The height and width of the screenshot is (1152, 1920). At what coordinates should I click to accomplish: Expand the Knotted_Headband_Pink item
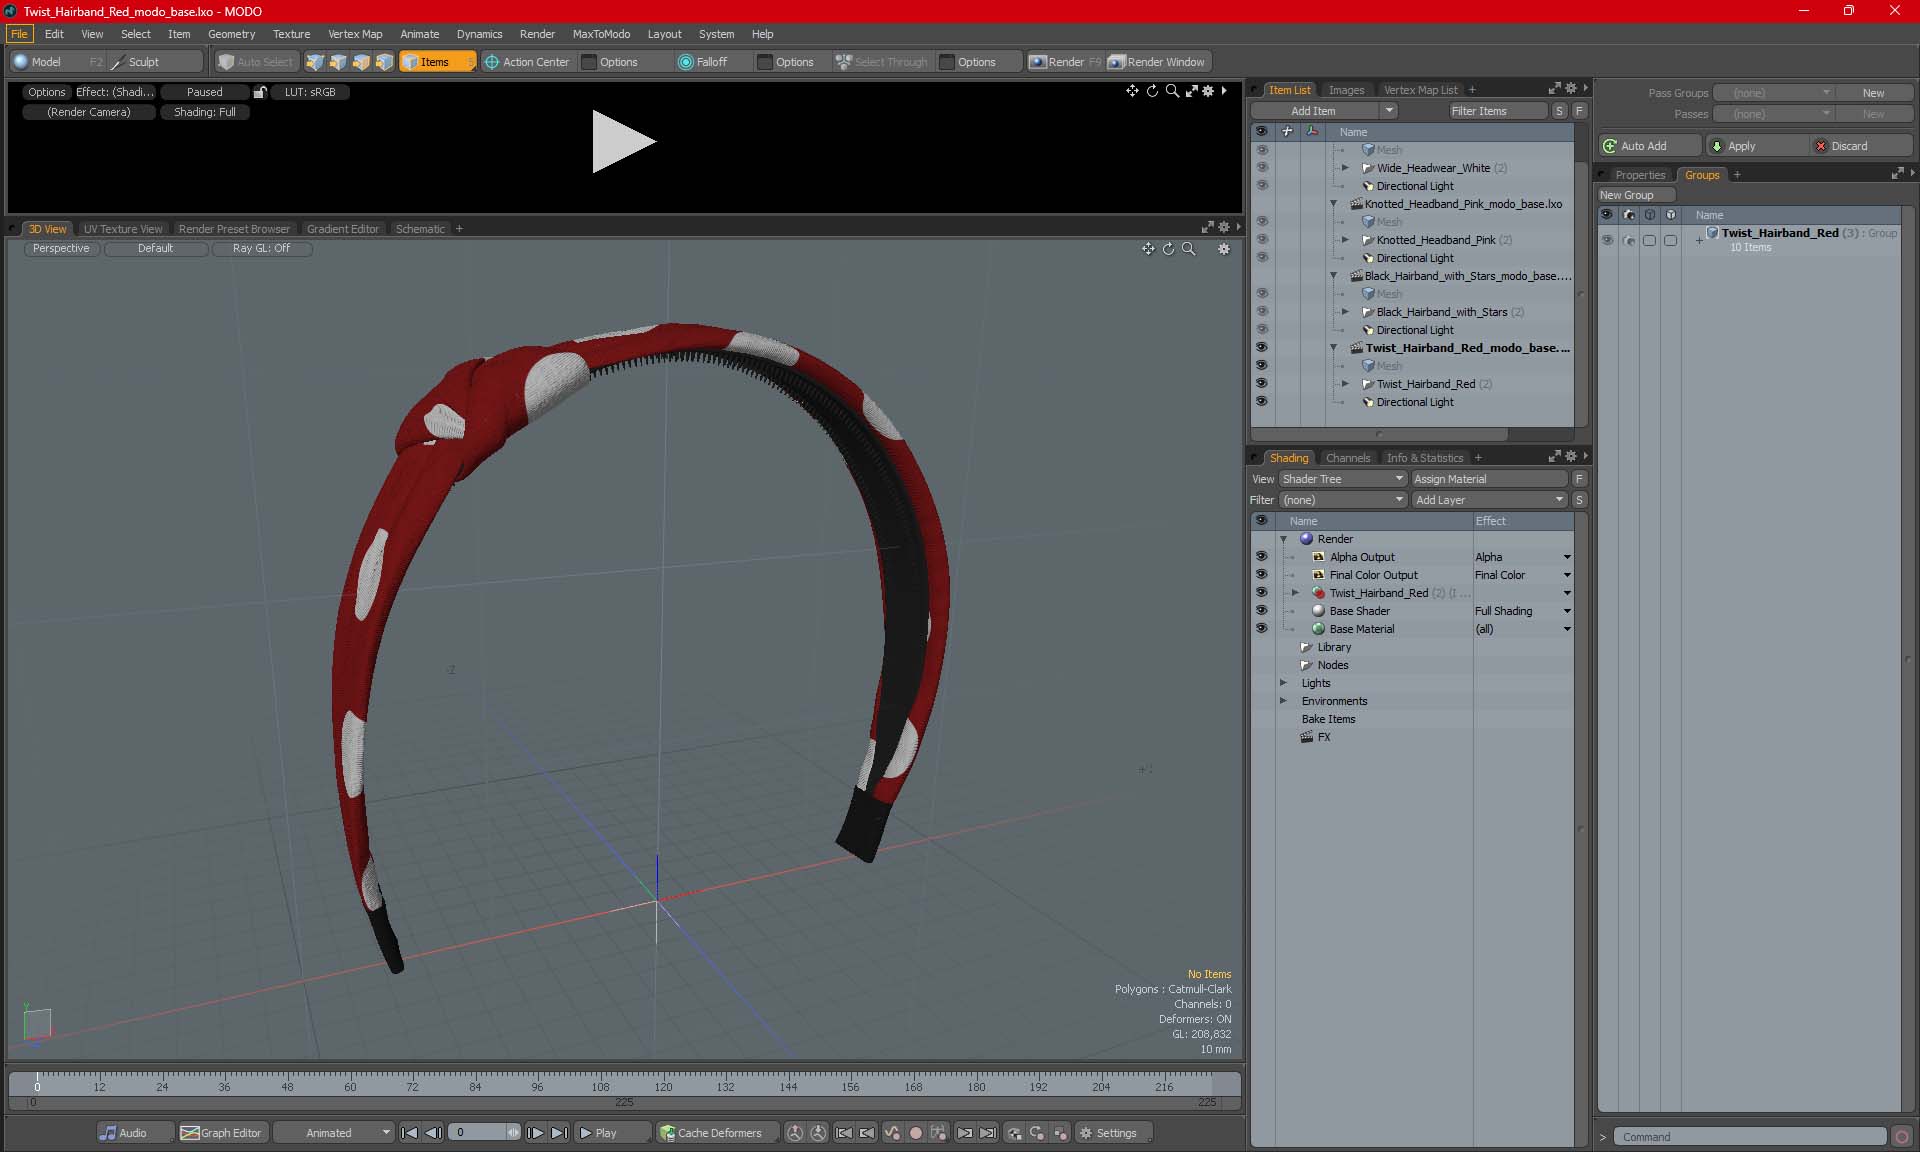(x=1345, y=240)
